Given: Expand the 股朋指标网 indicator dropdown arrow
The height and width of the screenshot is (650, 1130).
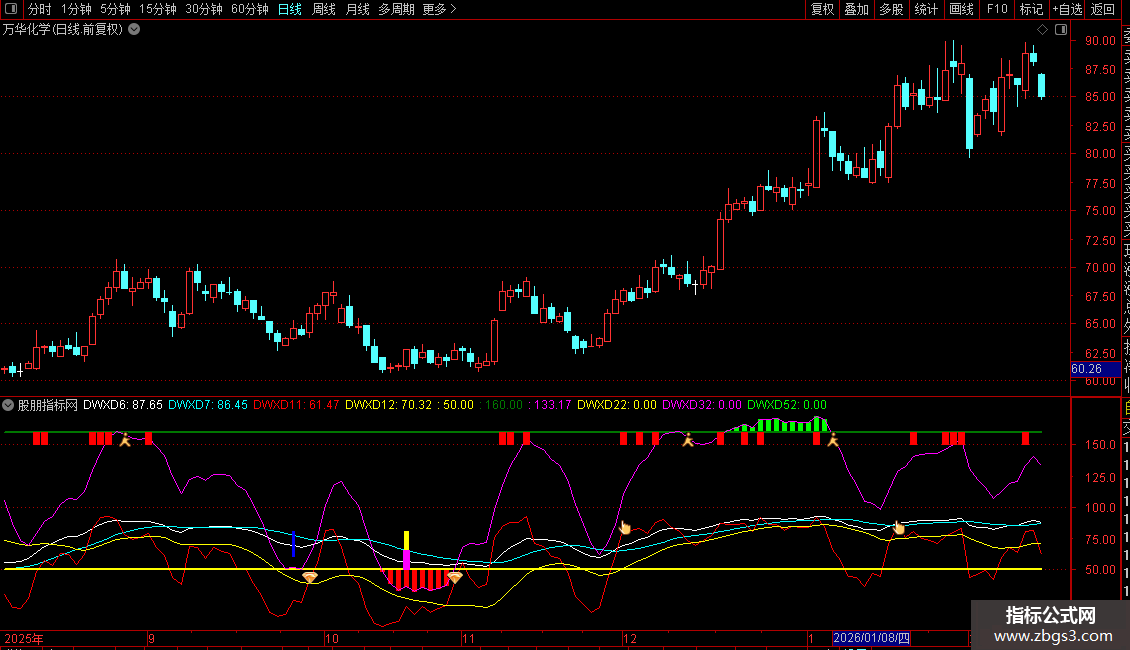Looking at the screenshot, I should (x=9, y=405).
